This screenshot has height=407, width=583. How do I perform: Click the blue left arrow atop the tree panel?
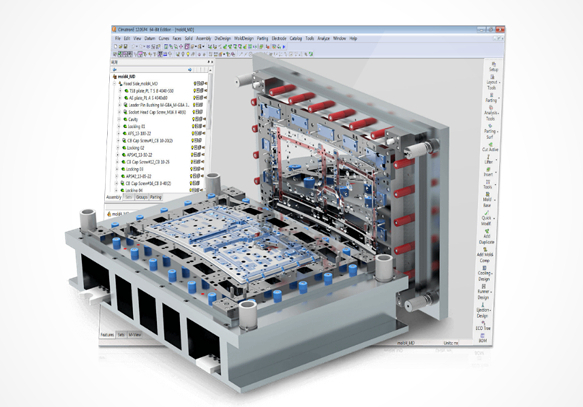(x=115, y=70)
